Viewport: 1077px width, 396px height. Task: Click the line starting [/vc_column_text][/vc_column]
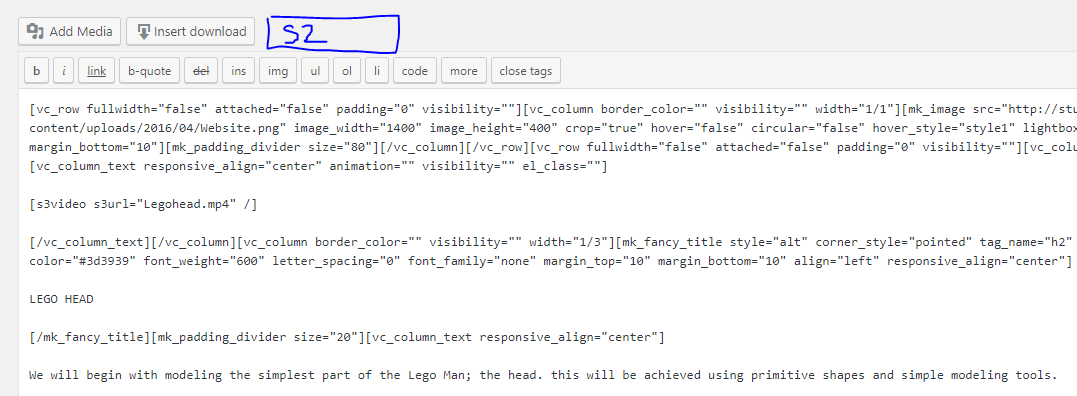coord(551,242)
